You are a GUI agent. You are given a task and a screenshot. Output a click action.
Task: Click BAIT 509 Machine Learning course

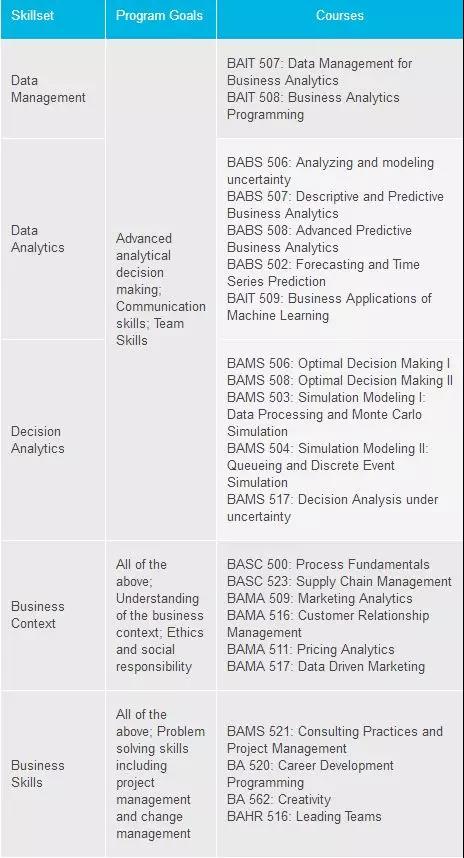point(329,306)
